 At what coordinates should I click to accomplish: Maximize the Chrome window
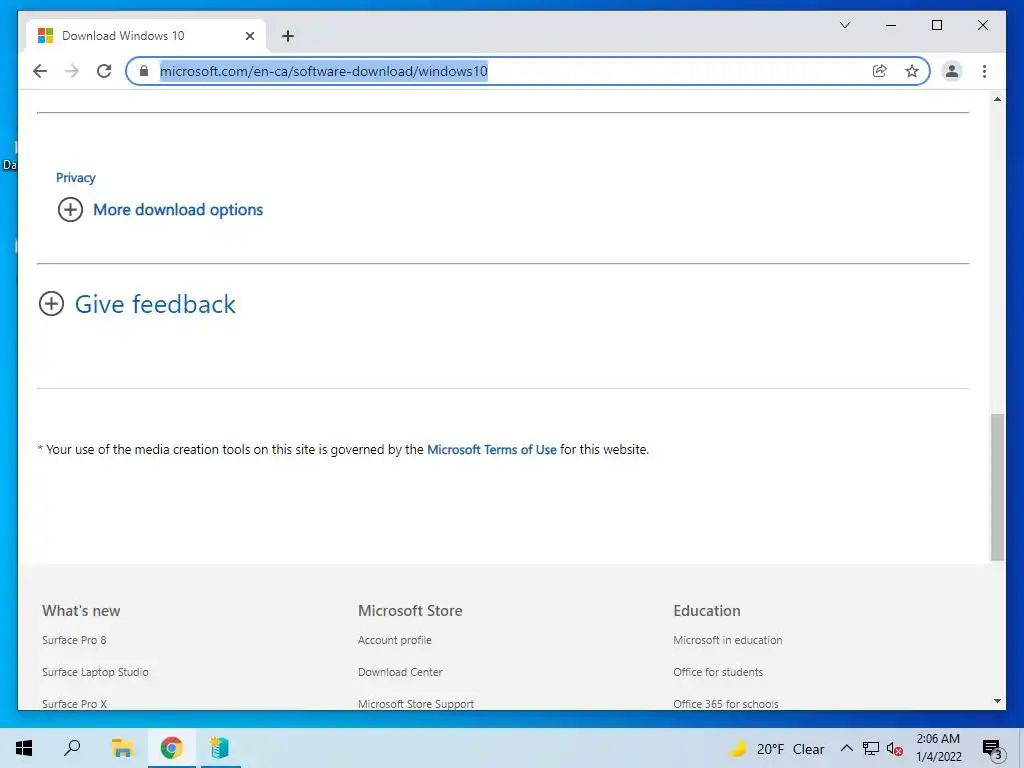936,25
